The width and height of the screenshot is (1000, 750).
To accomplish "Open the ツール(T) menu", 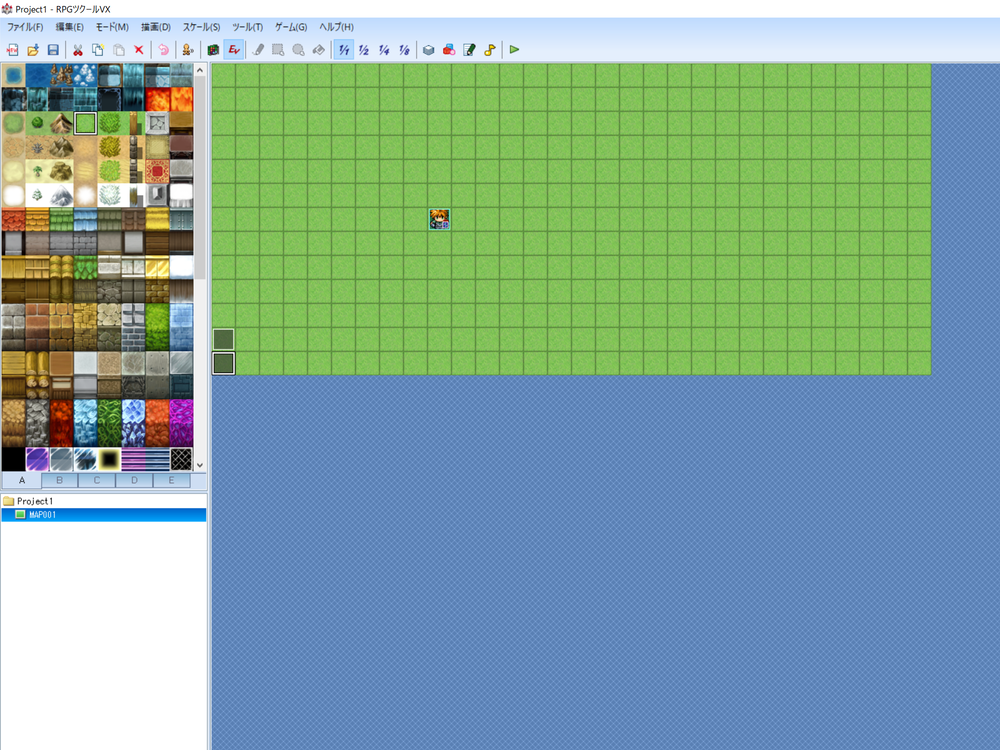I will (x=247, y=27).
